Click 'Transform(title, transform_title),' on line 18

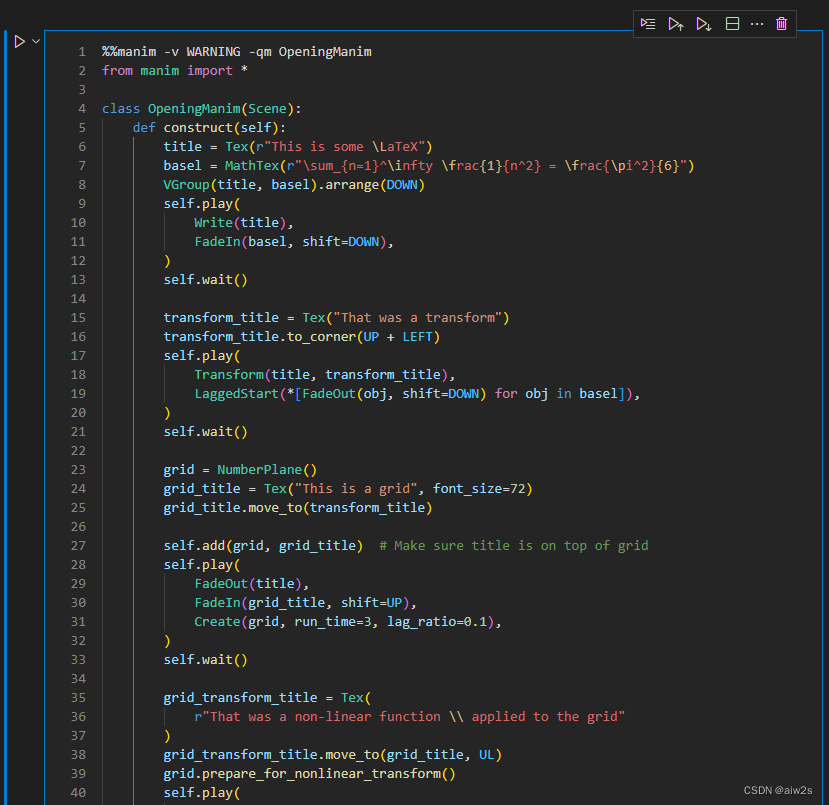coord(325,375)
